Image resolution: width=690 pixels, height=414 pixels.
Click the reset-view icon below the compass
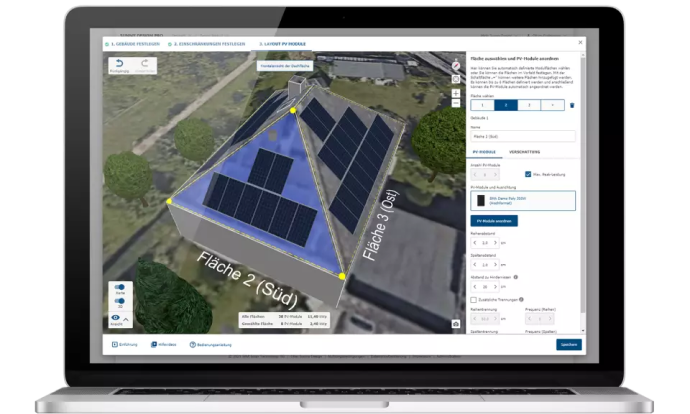(x=456, y=79)
